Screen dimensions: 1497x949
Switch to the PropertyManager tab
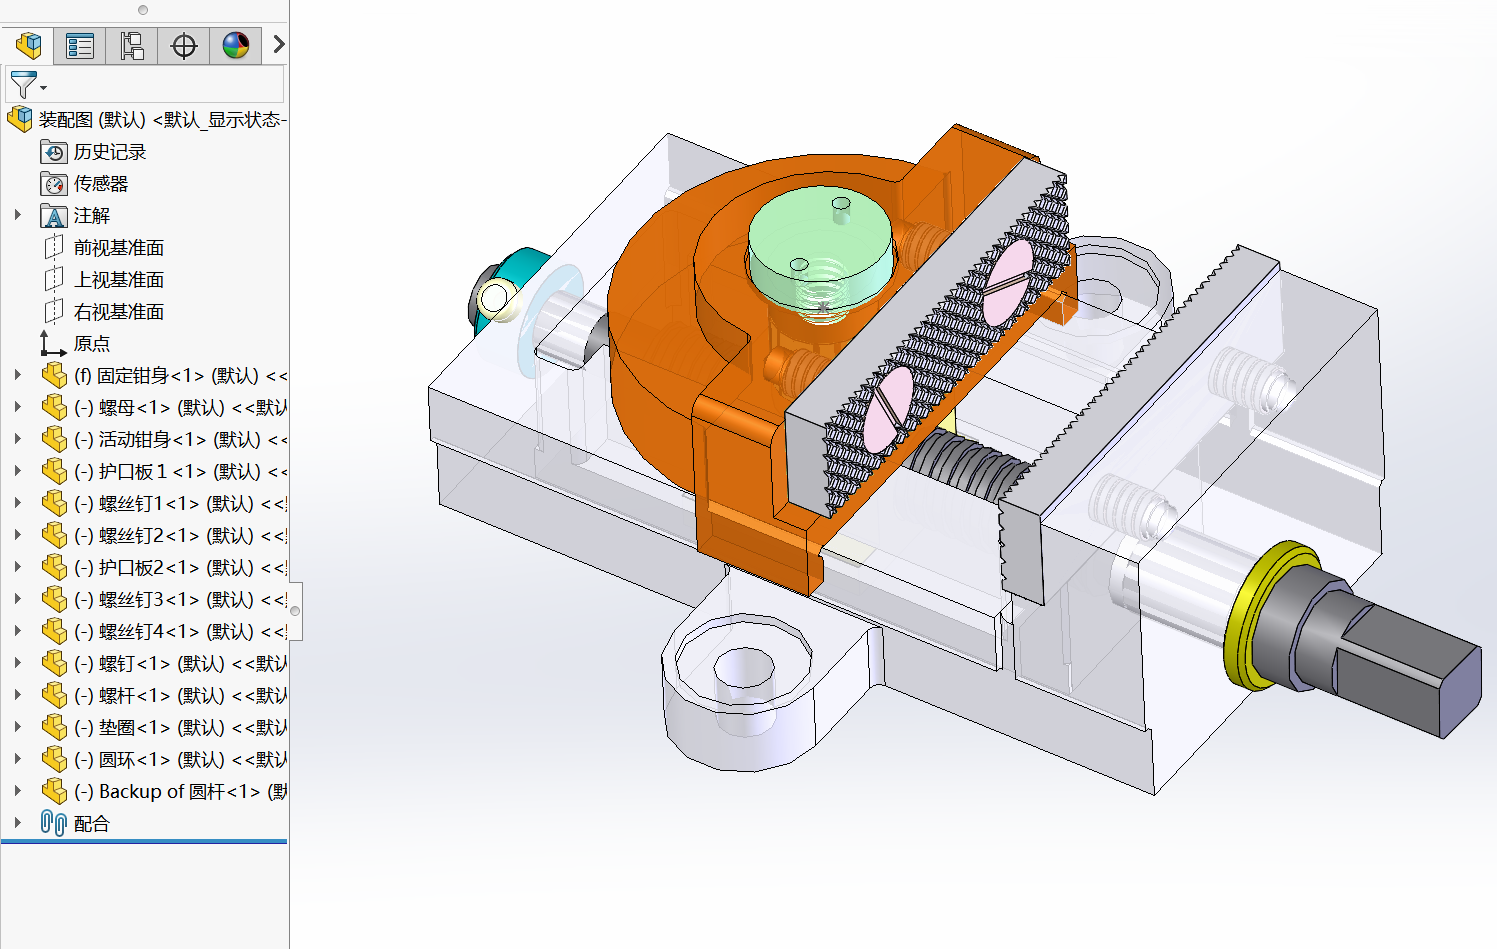80,45
